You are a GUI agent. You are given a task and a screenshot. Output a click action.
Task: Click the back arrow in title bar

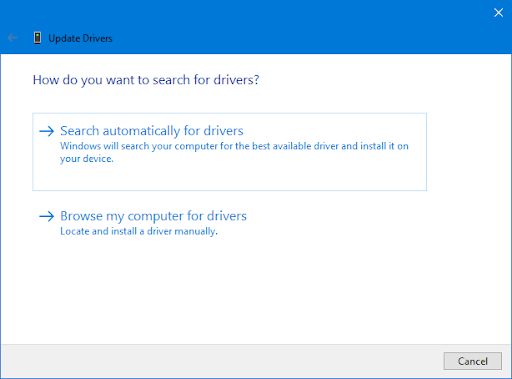[12, 38]
